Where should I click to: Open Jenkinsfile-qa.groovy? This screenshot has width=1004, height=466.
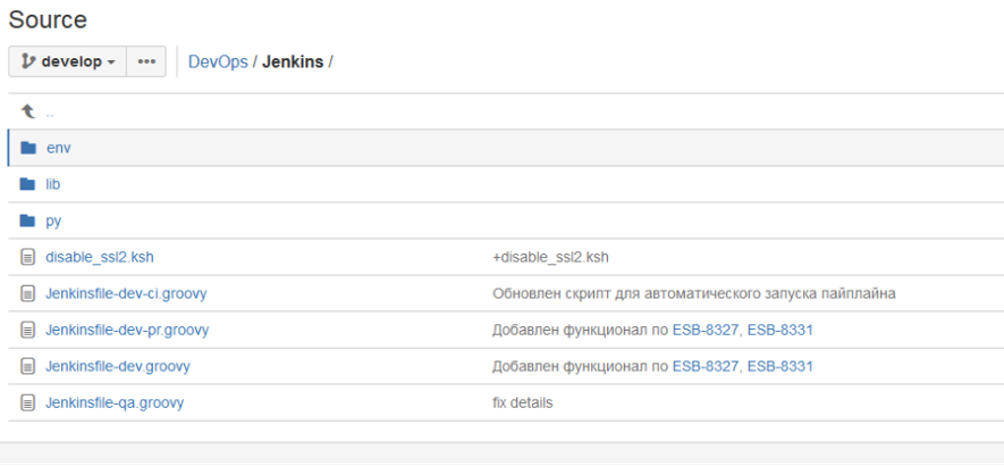(x=115, y=403)
